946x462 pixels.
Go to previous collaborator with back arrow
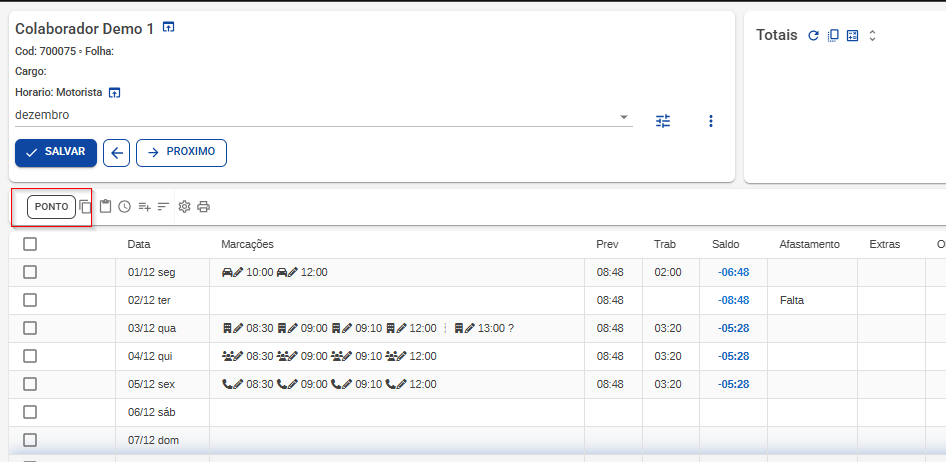(x=116, y=153)
